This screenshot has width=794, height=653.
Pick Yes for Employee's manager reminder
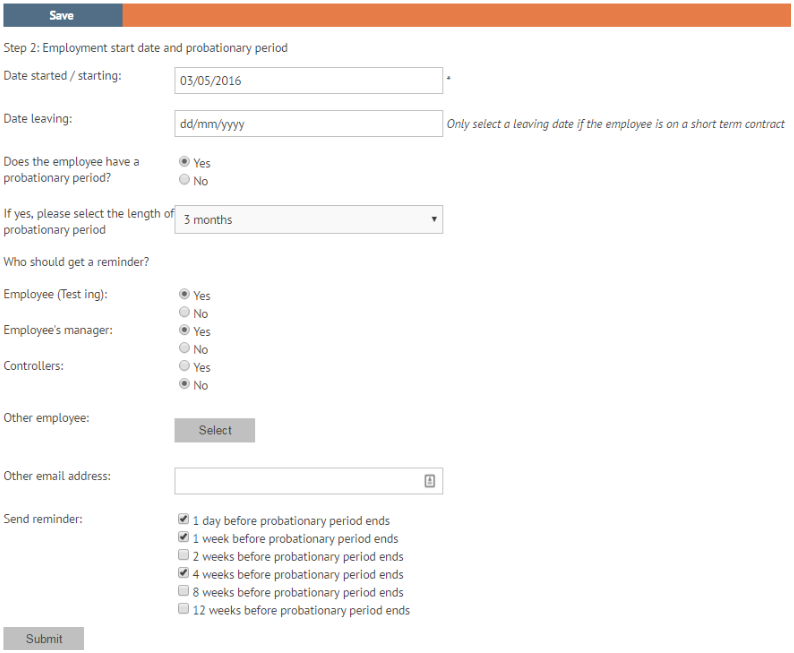(184, 330)
